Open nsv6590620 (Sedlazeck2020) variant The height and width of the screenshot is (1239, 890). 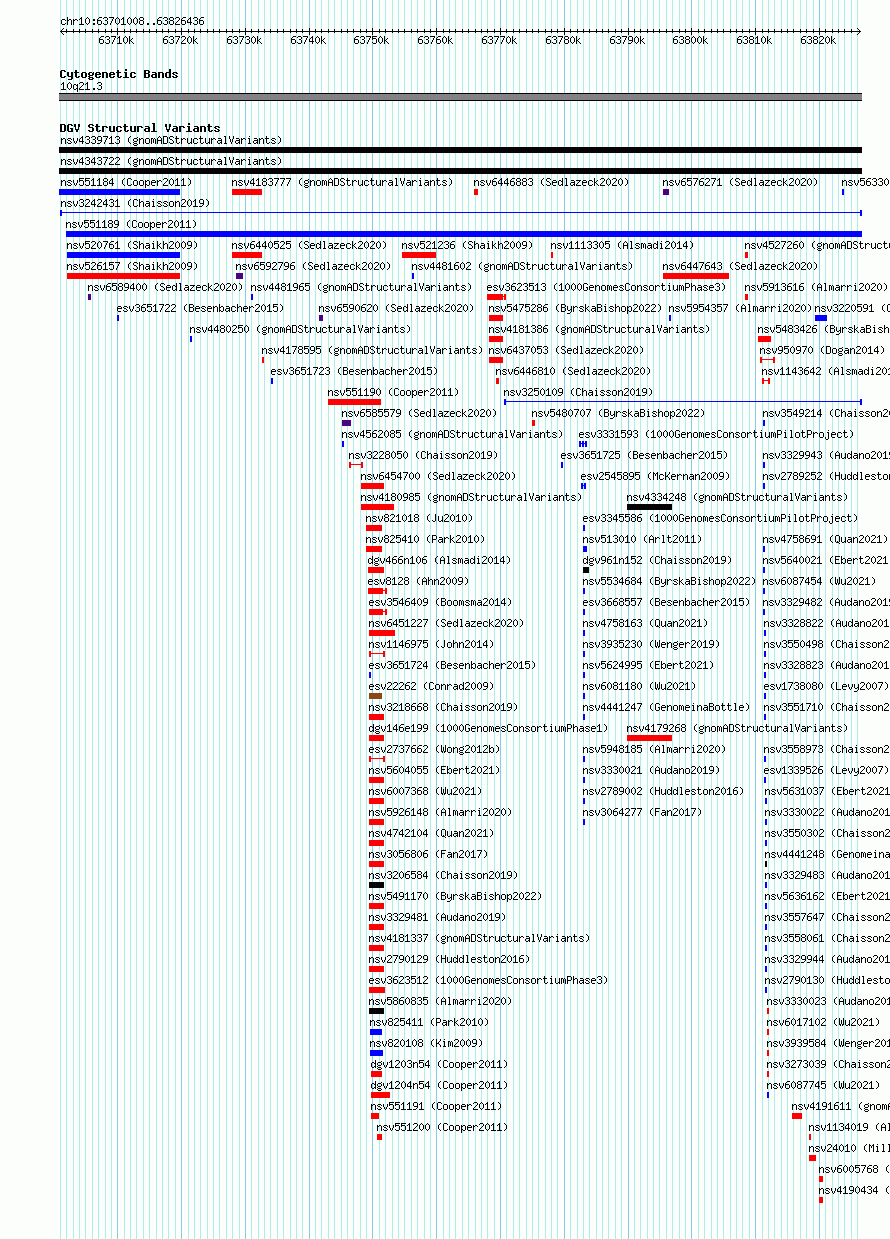[x=396, y=308]
